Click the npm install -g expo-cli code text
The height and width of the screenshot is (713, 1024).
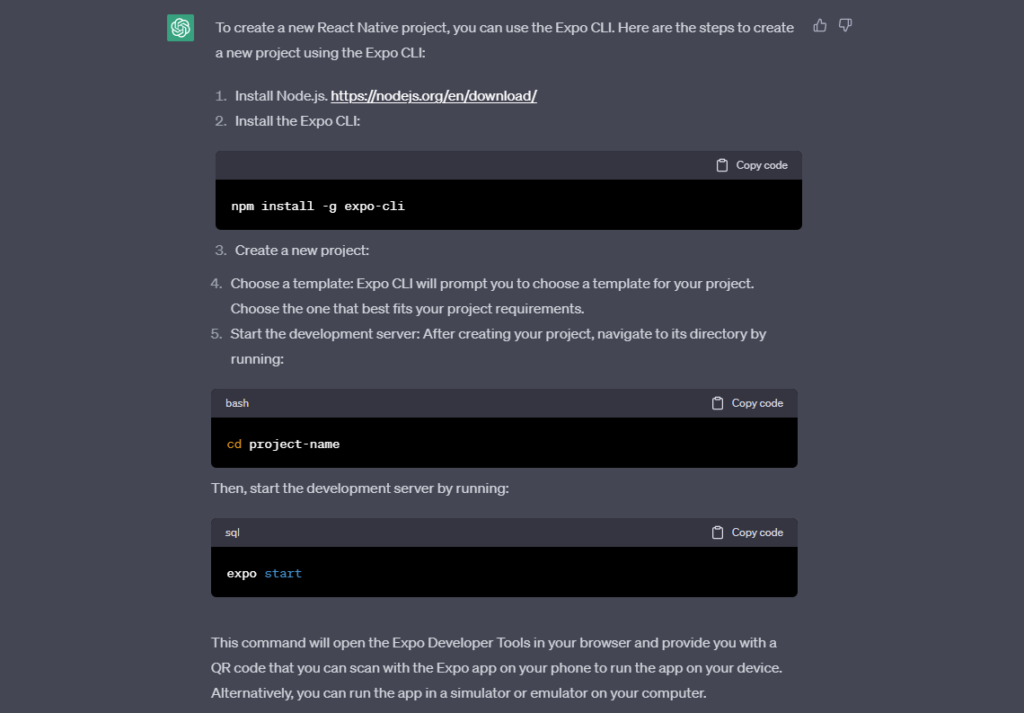point(317,205)
